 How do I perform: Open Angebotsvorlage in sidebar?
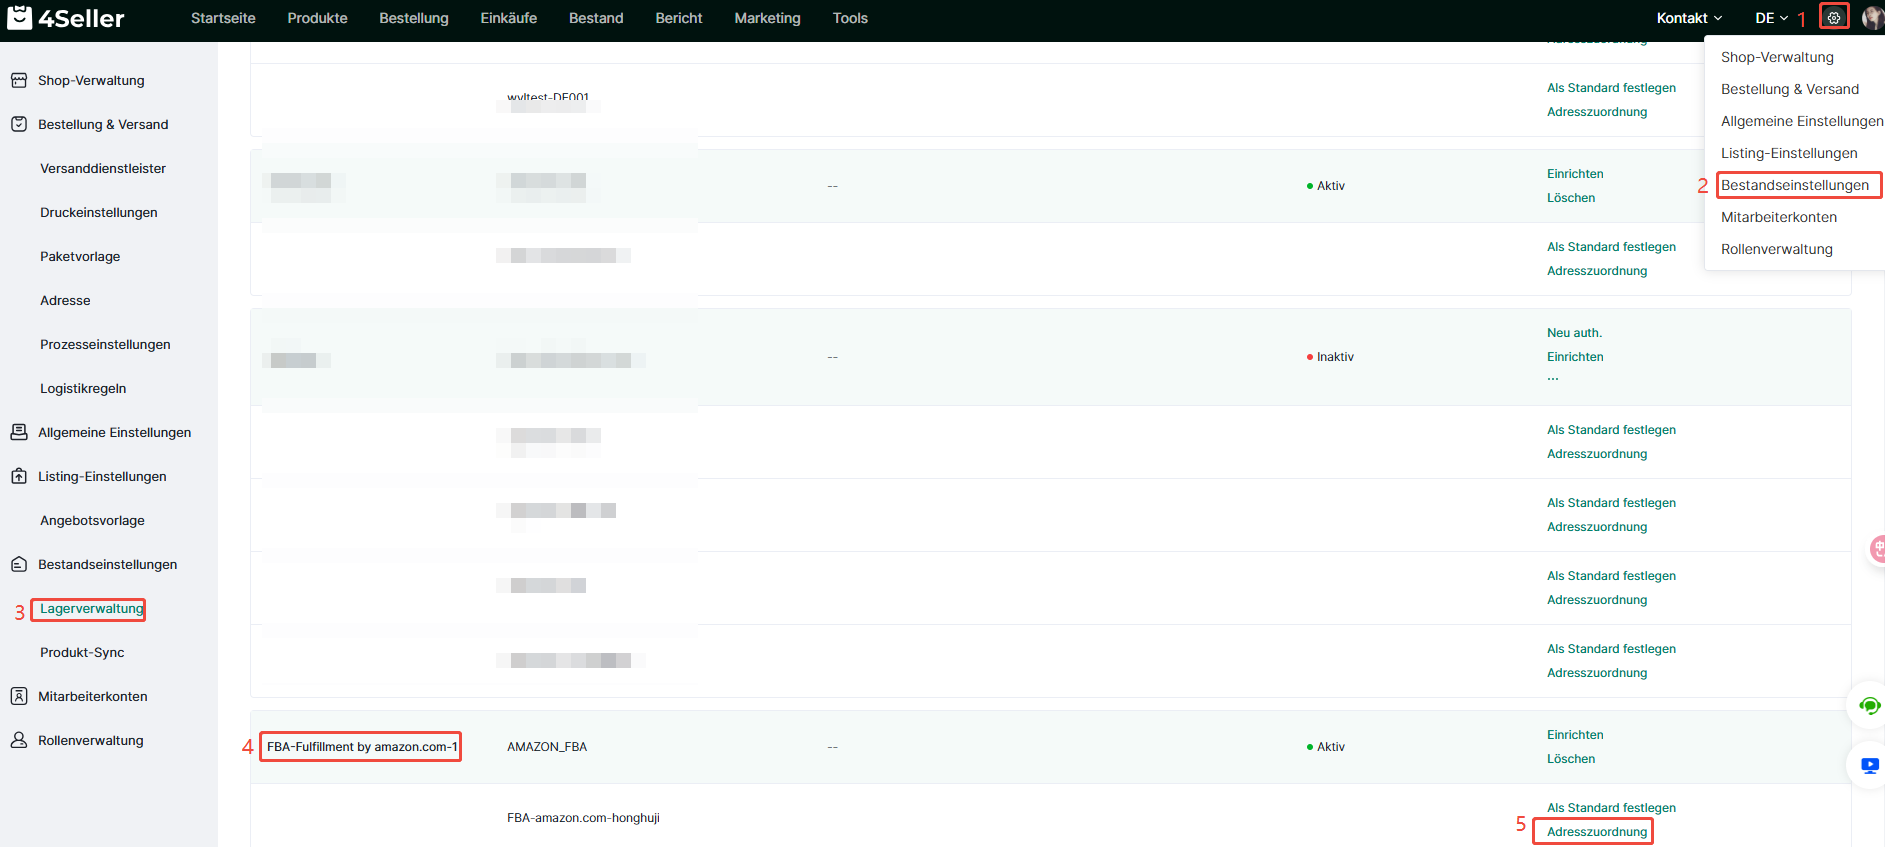coord(92,520)
